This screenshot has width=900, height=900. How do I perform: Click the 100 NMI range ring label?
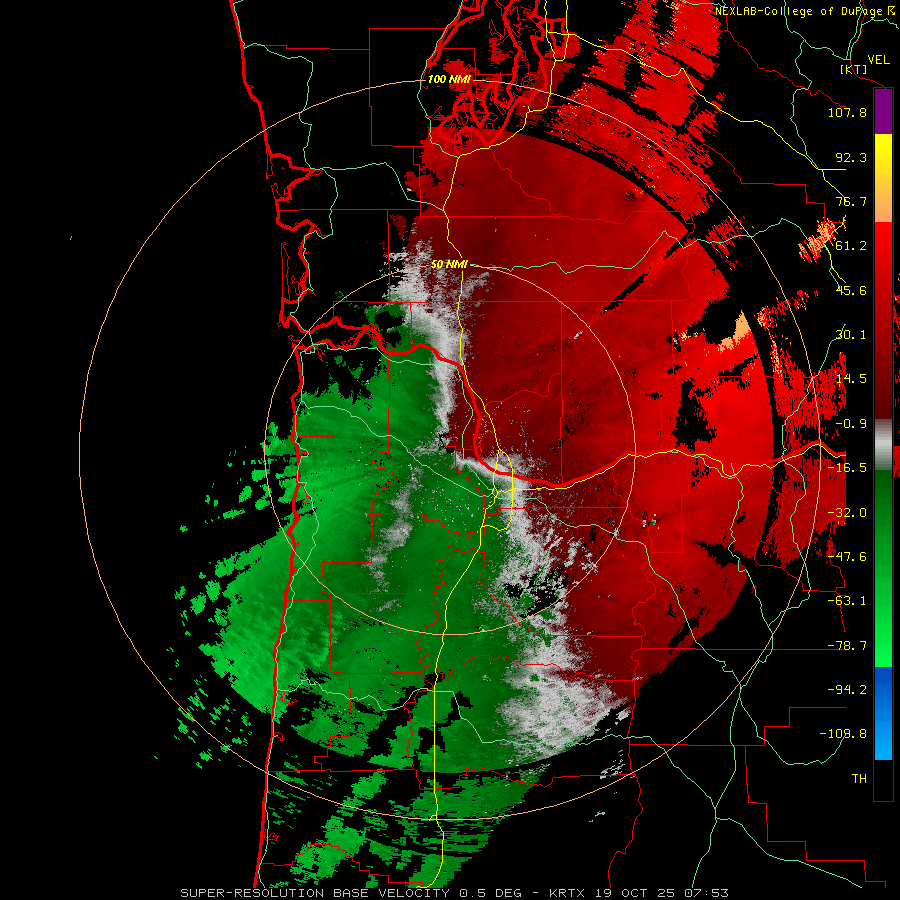click(x=449, y=79)
